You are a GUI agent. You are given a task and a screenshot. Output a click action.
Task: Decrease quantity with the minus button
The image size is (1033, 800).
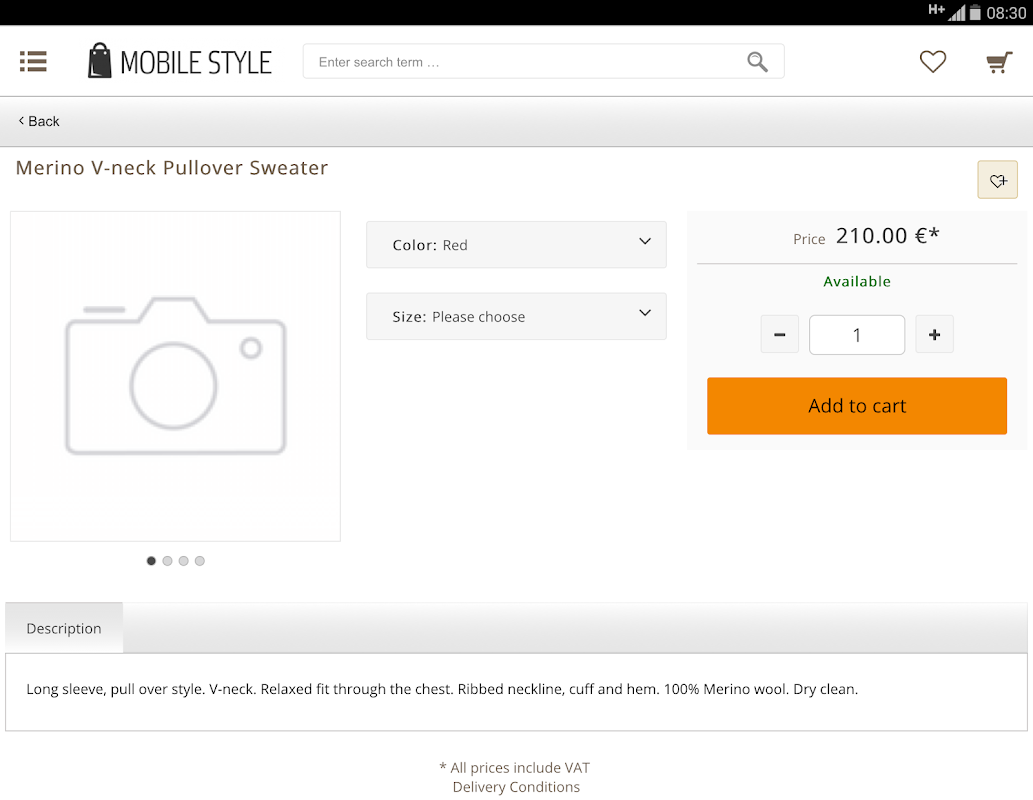(x=780, y=335)
